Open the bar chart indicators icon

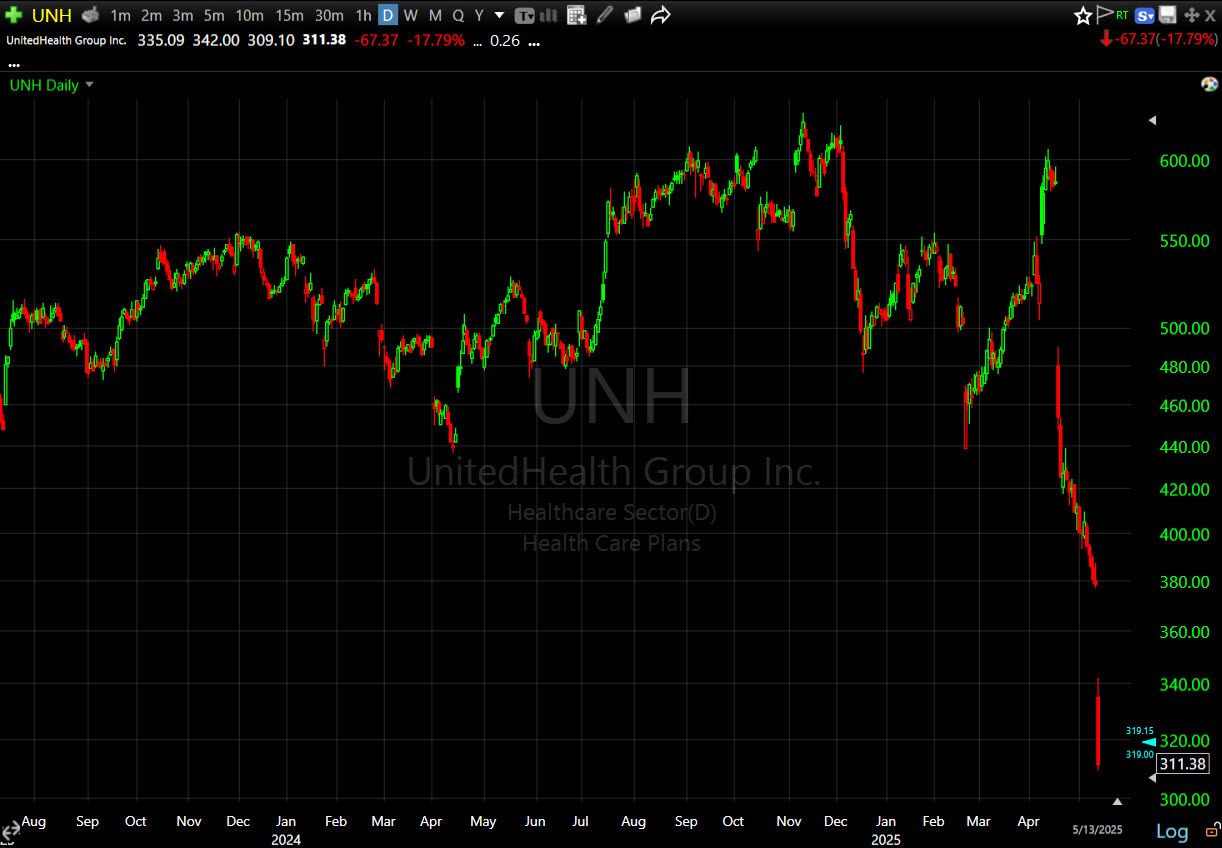(x=550, y=15)
